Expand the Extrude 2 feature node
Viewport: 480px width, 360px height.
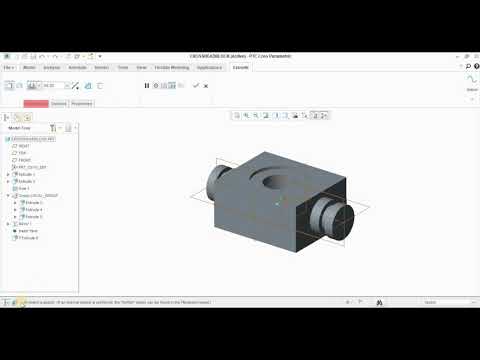(x=8, y=181)
